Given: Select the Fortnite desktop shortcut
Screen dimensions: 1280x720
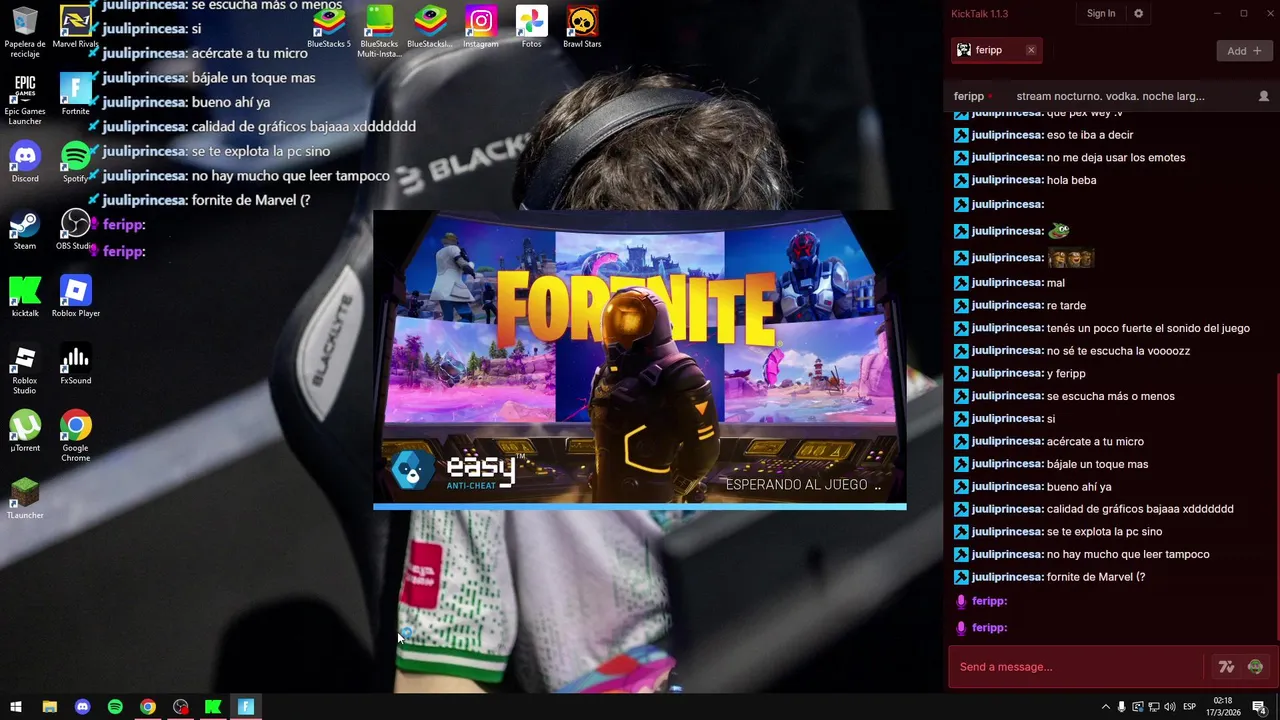Looking at the screenshot, I should click(76, 95).
